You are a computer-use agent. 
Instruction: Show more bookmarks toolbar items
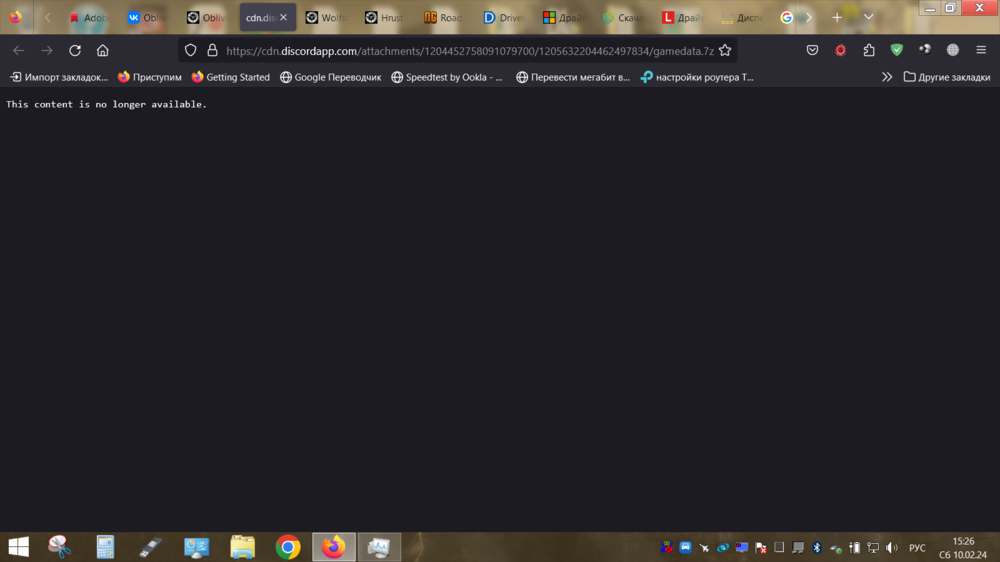coord(886,77)
